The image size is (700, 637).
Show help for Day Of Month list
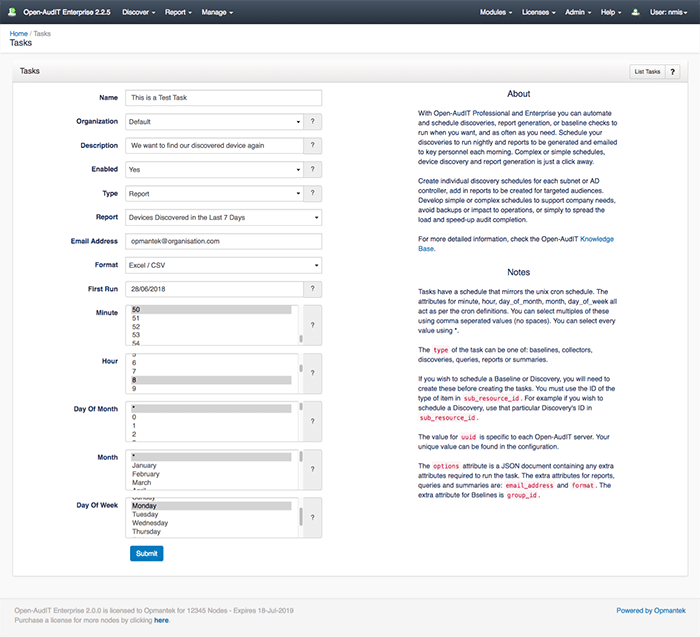point(312,421)
